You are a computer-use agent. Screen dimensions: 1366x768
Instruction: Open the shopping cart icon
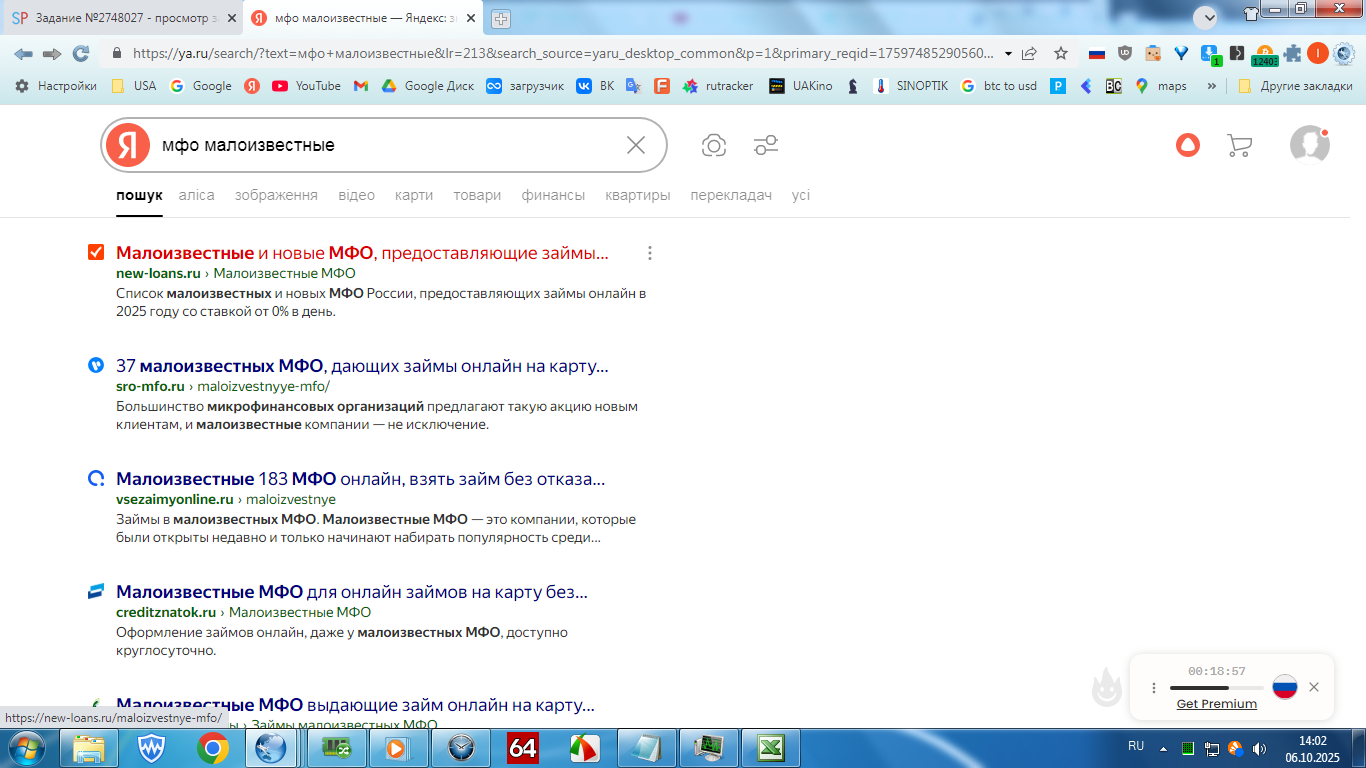click(x=1239, y=145)
